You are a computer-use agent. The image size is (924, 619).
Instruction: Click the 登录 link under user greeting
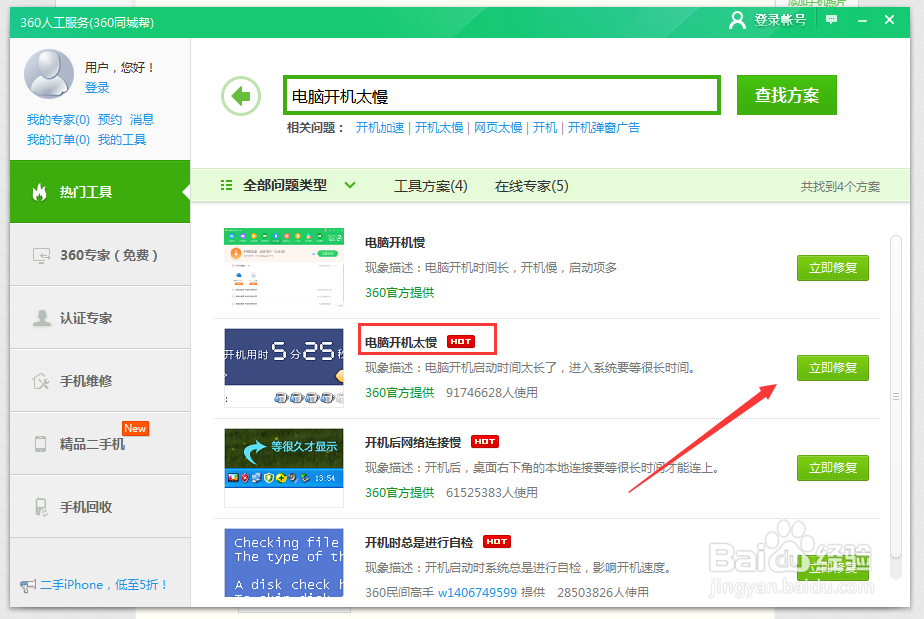pyautogui.click(x=97, y=88)
